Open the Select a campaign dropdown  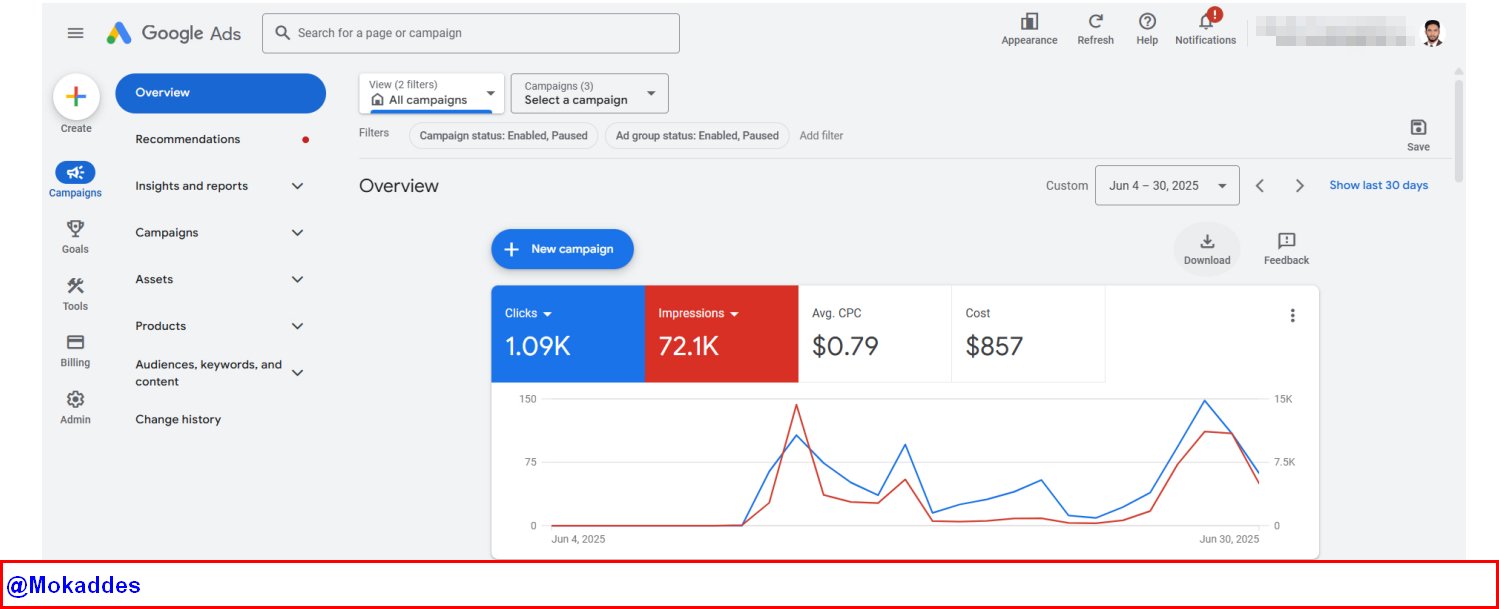(589, 93)
